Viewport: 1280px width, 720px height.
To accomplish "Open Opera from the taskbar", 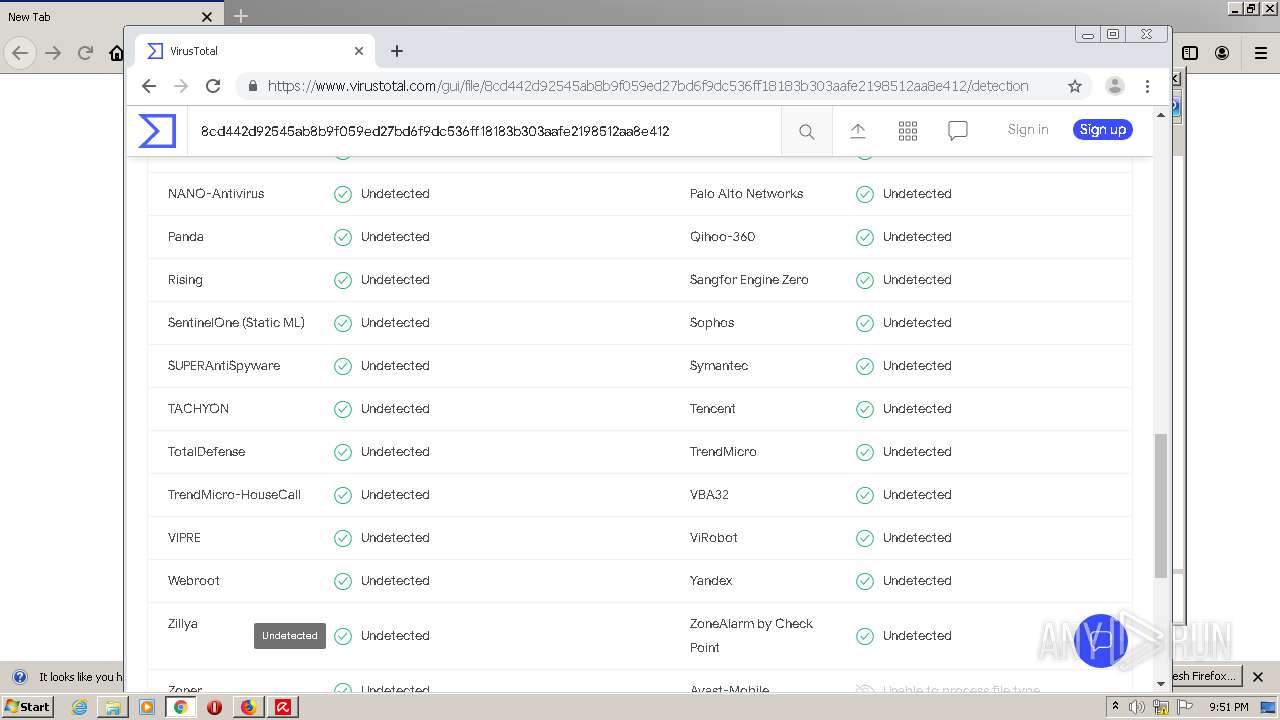I will point(214,707).
